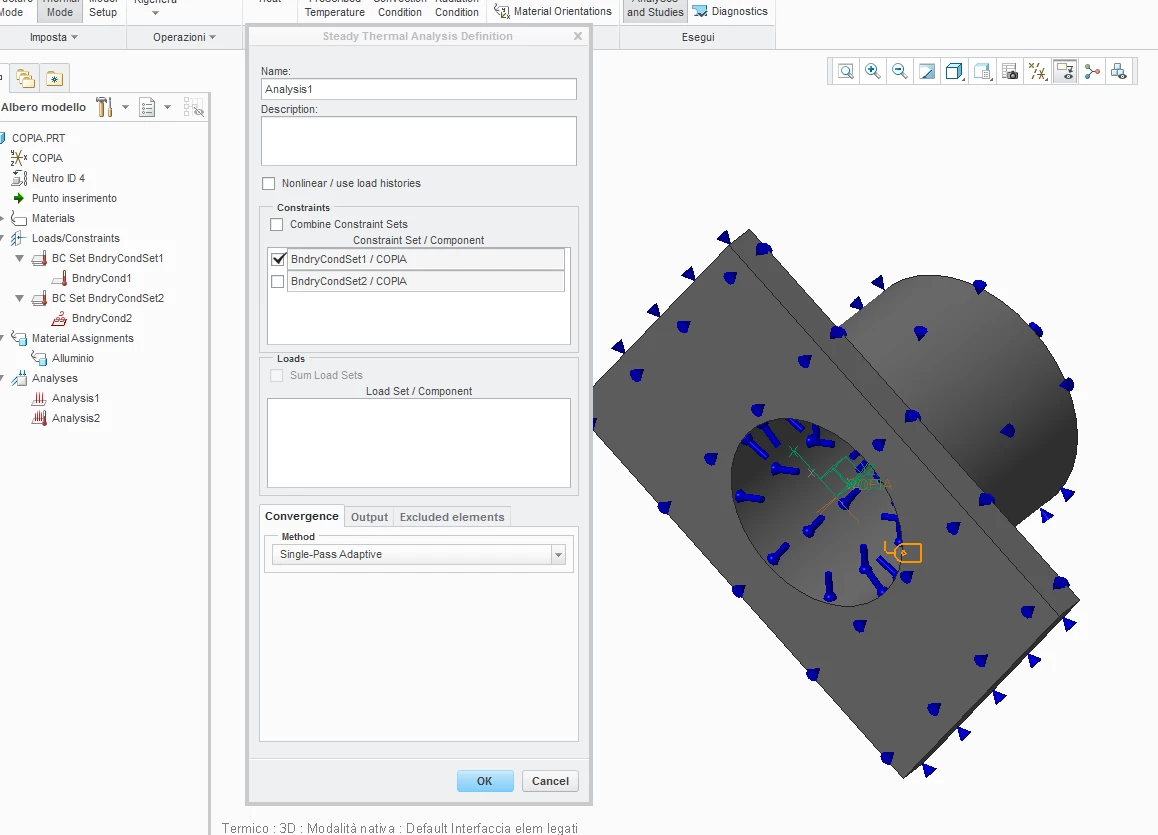The width and height of the screenshot is (1158, 835).
Task: Select the Analyses tree node
Action: pyautogui.click(x=55, y=378)
